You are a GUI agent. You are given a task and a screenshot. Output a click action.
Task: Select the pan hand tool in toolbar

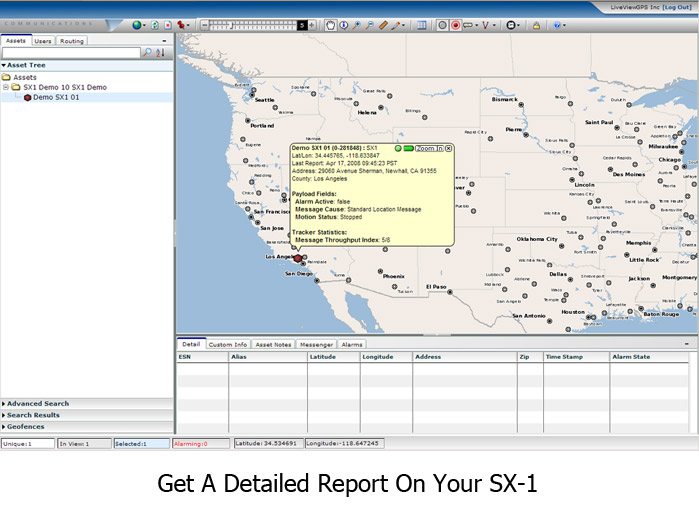pos(330,24)
